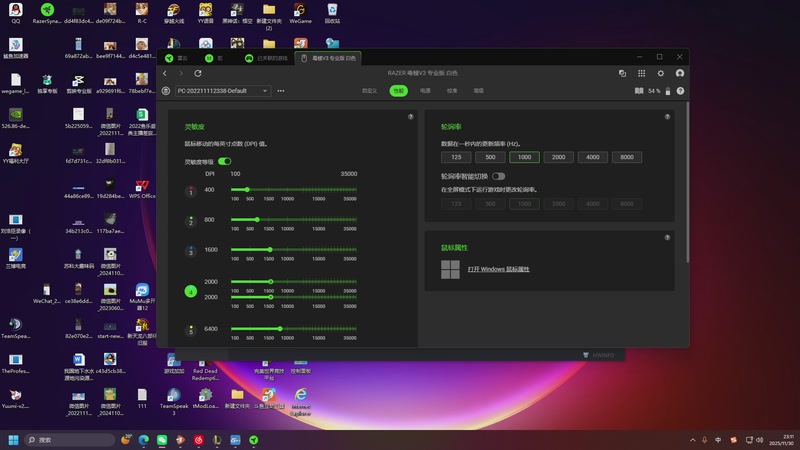This screenshot has width=800, height=450.
Task: Open the WPS Office desktop icon
Action: coord(142,189)
